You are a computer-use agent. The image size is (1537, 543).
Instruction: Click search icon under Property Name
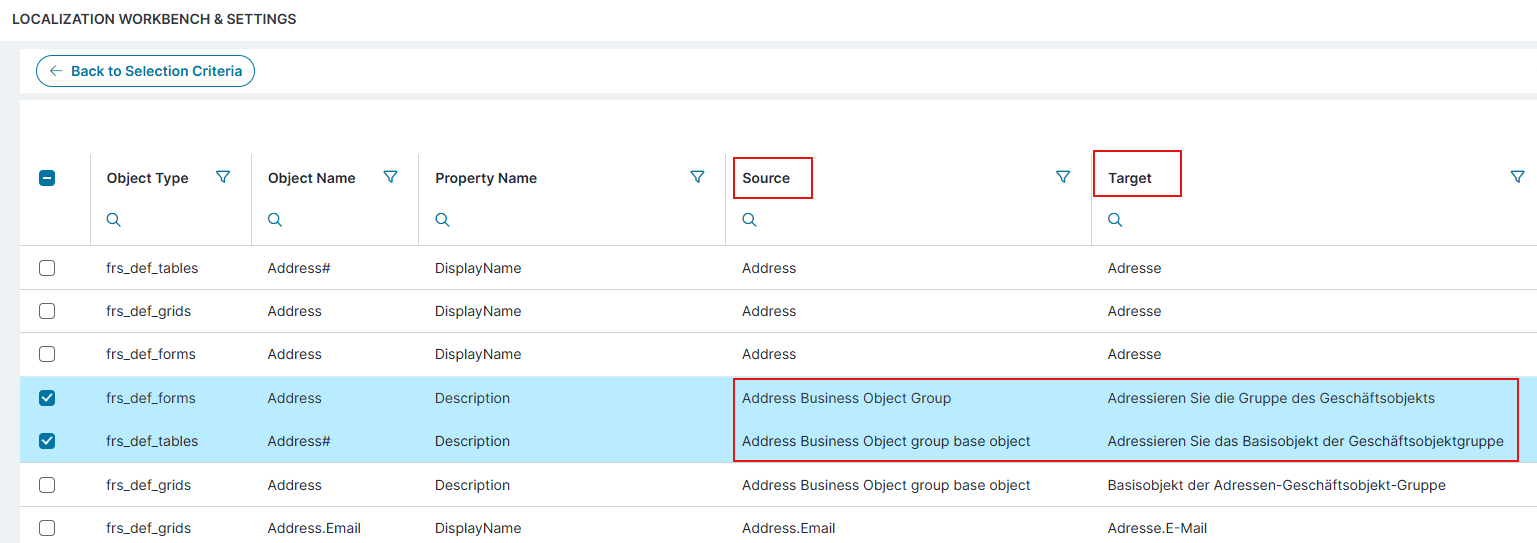point(442,220)
